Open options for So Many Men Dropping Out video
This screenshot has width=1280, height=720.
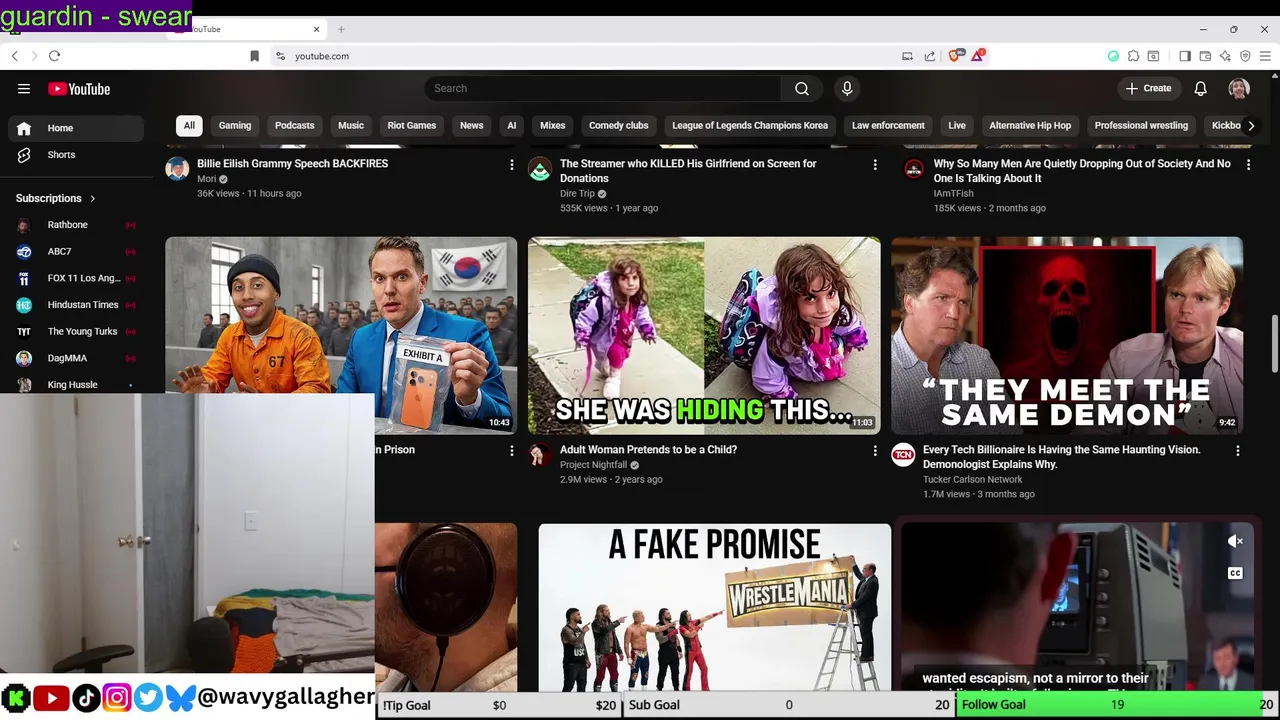click(x=1248, y=164)
